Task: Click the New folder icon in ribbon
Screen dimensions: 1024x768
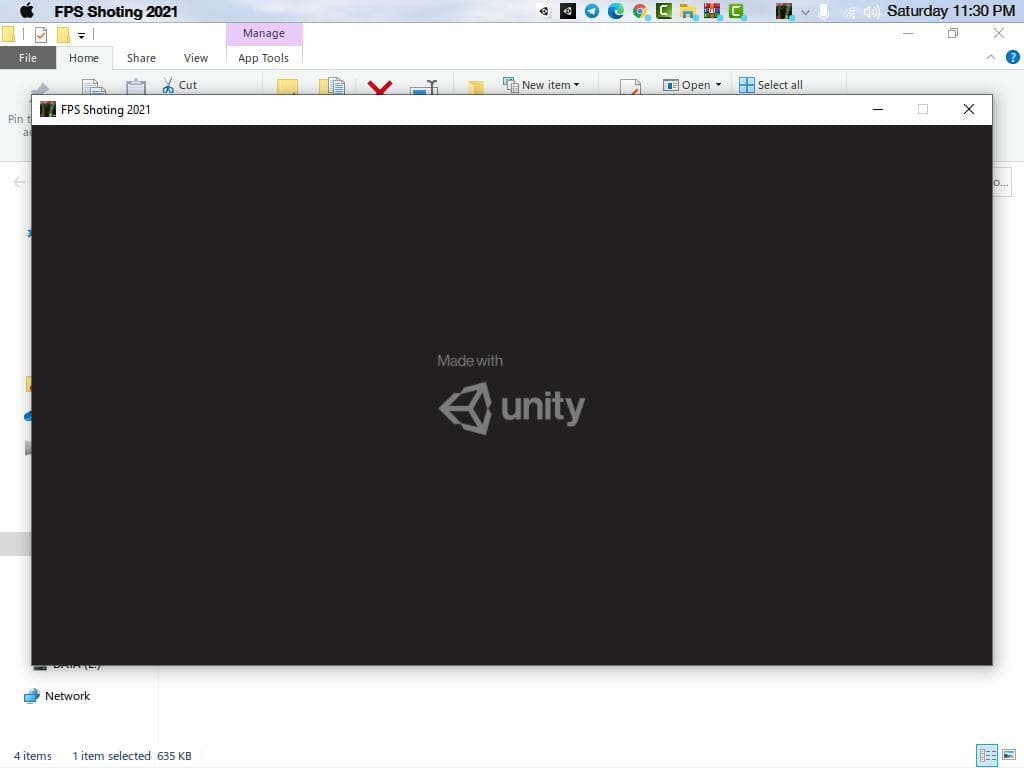Action: [475, 88]
